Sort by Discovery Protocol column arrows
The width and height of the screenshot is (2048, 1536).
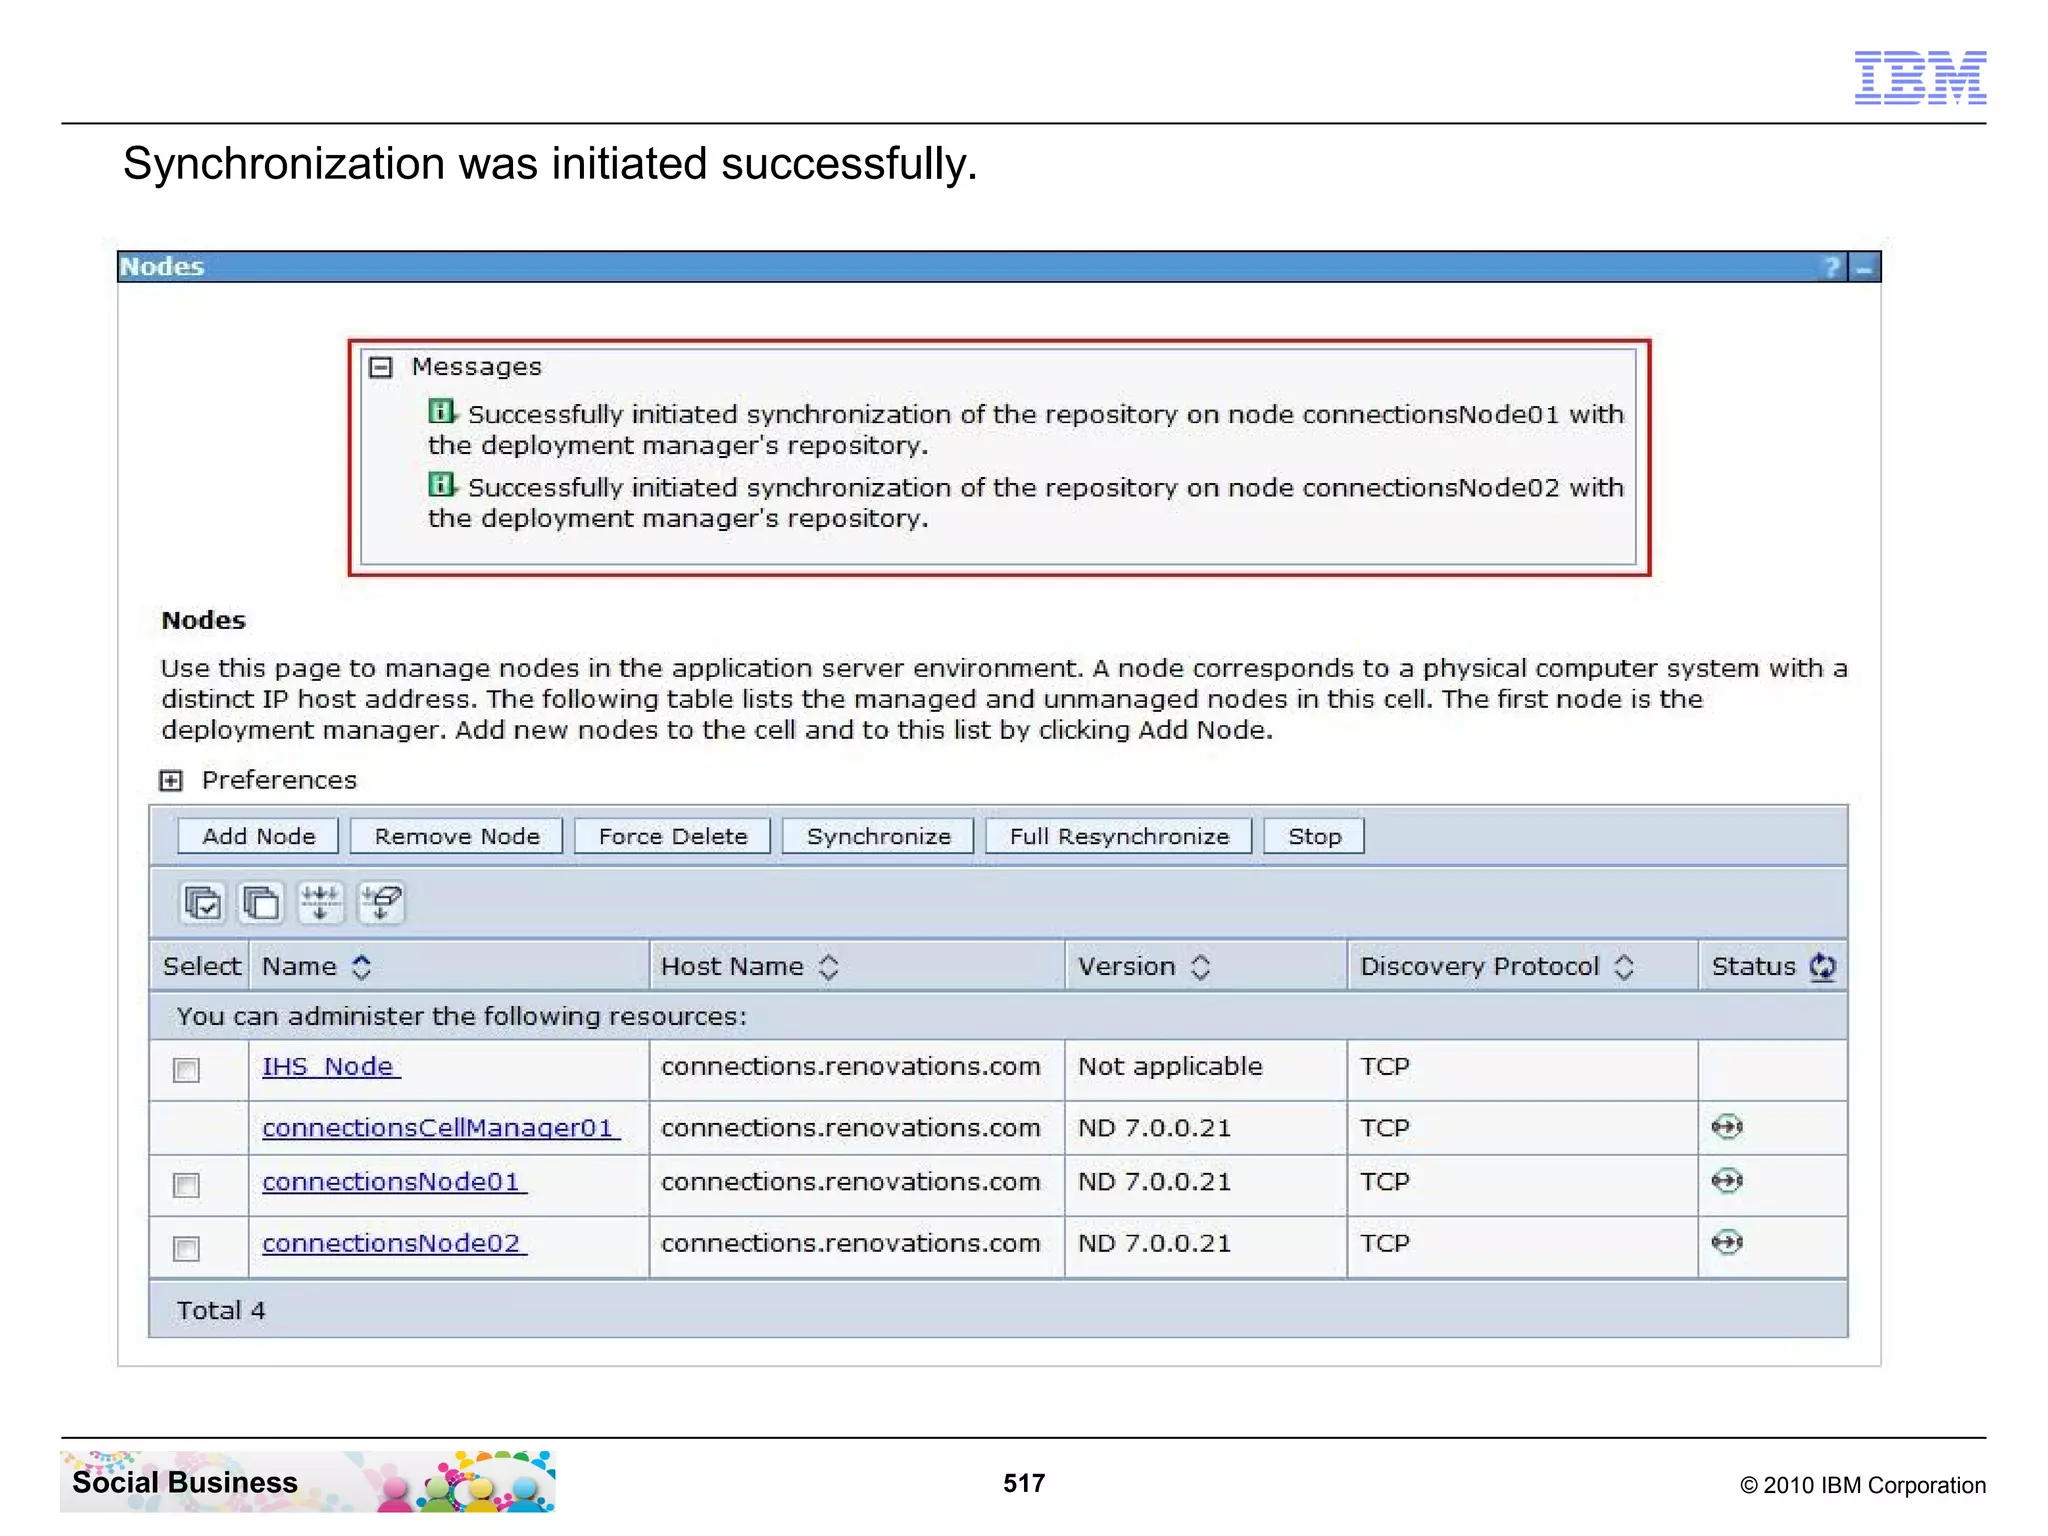pyautogui.click(x=1624, y=967)
